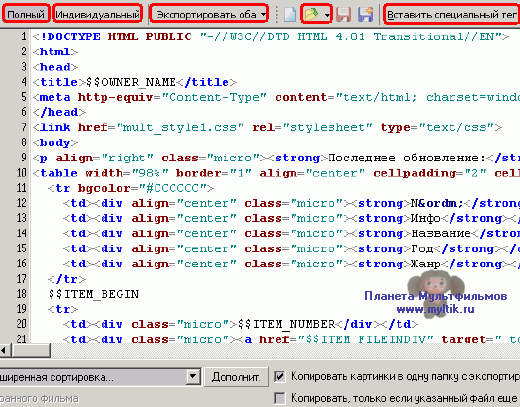The image size is (520, 407).
Task: Click the horizontal scrollbar thumb
Action: [x=31, y=350]
